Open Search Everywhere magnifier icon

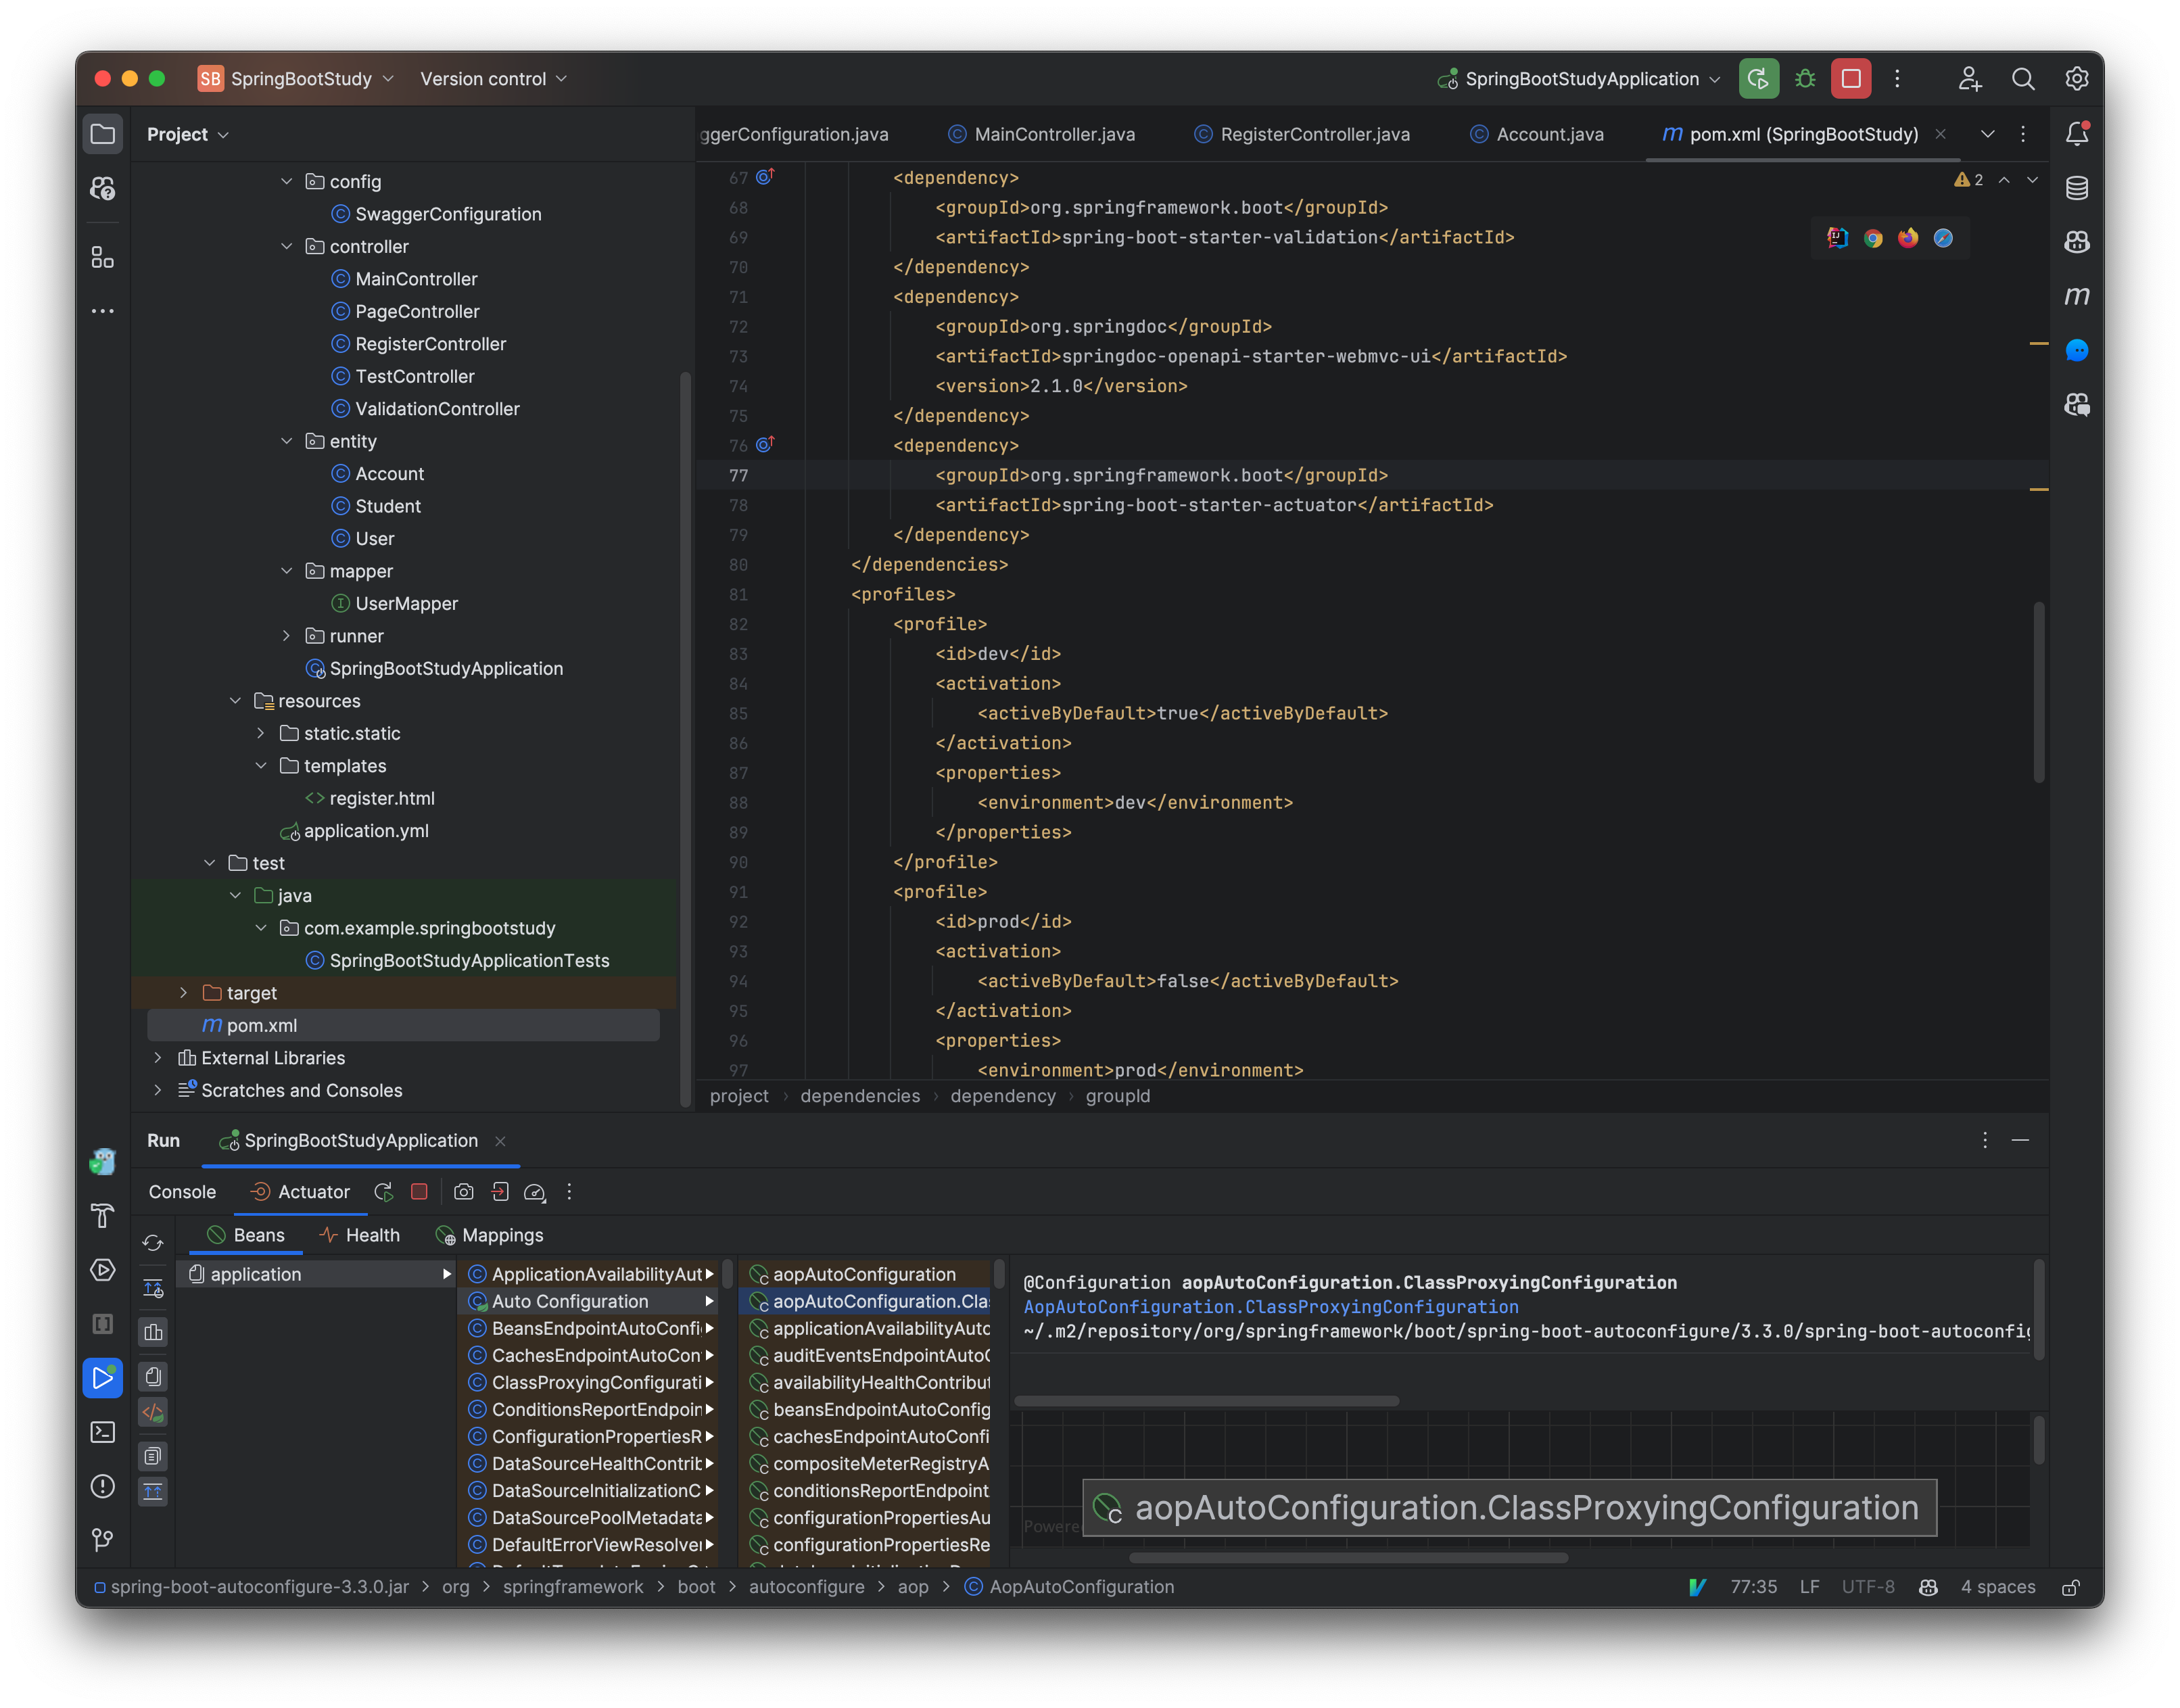[2023, 79]
